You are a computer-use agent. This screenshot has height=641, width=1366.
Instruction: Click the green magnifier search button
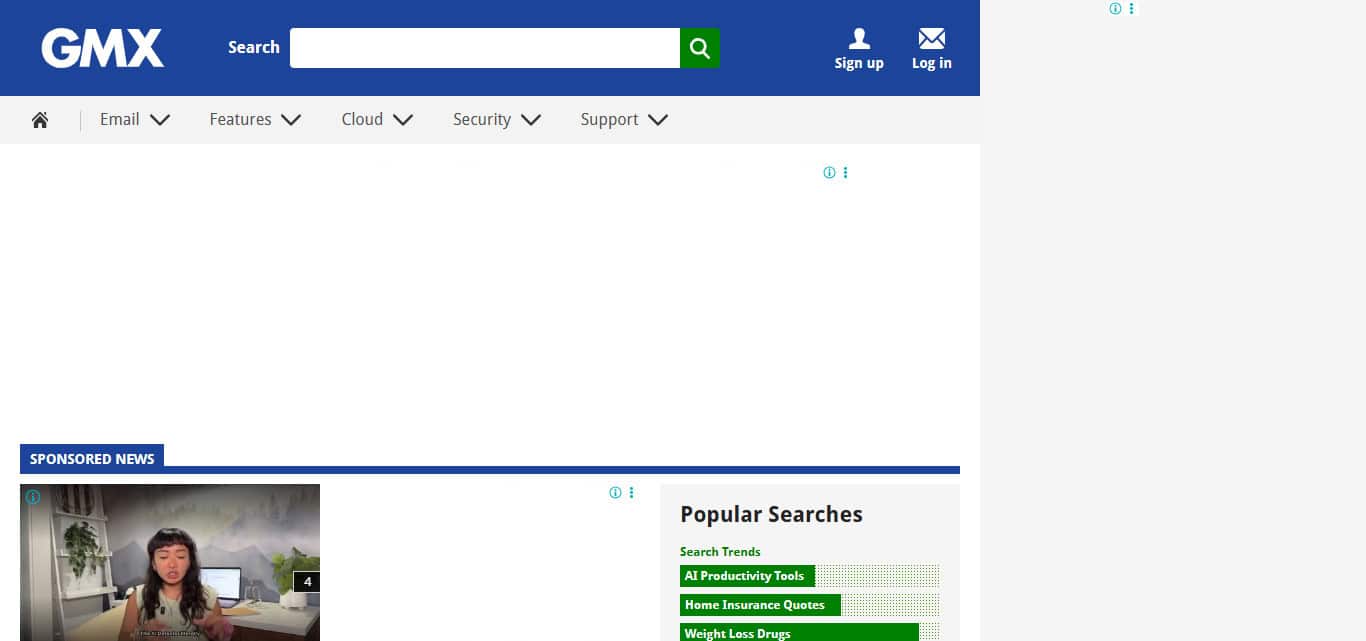point(700,48)
